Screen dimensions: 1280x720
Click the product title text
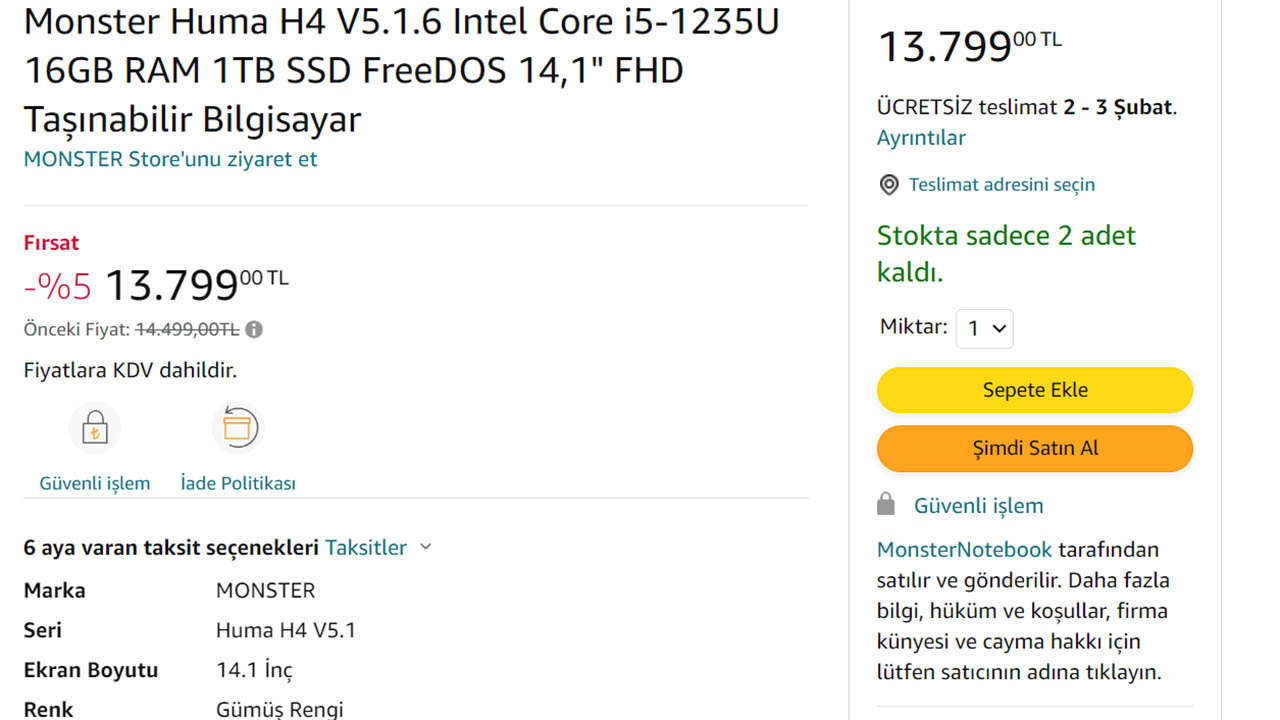click(x=400, y=70)
